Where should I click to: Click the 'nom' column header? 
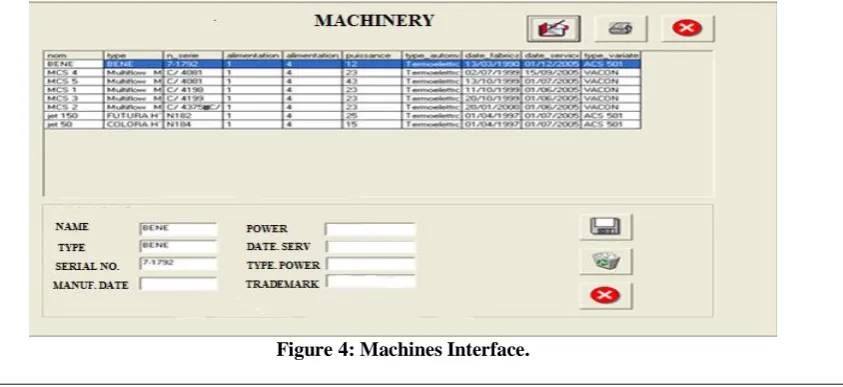(74, 55)
